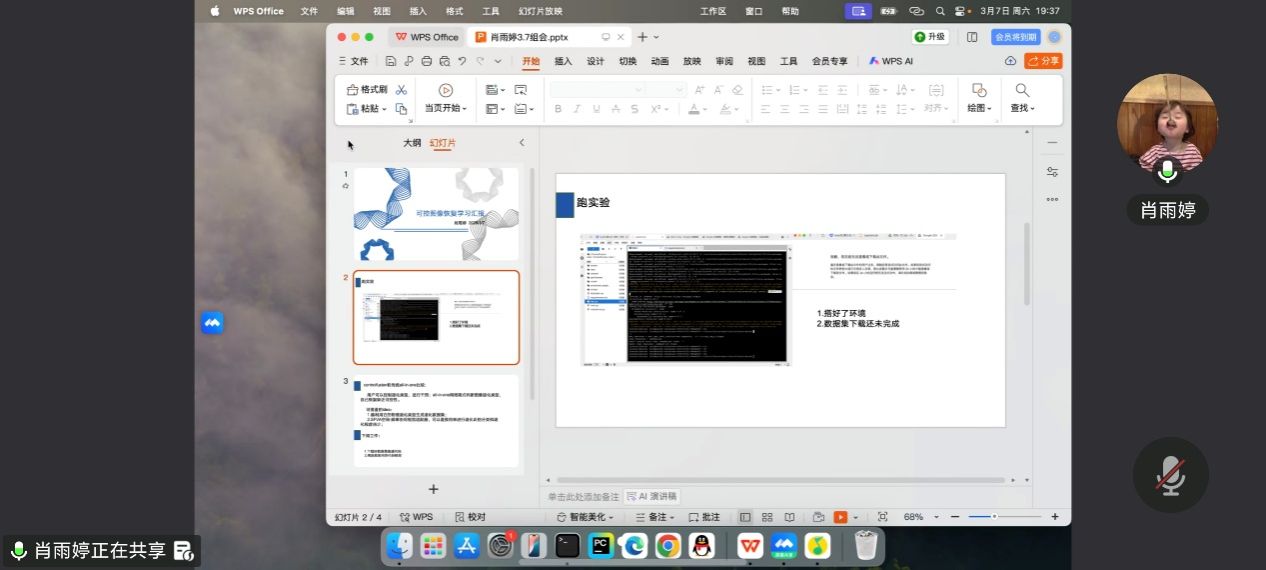Collapse the slide panel with chevron

pyautogui.click(x=521, y=143)
